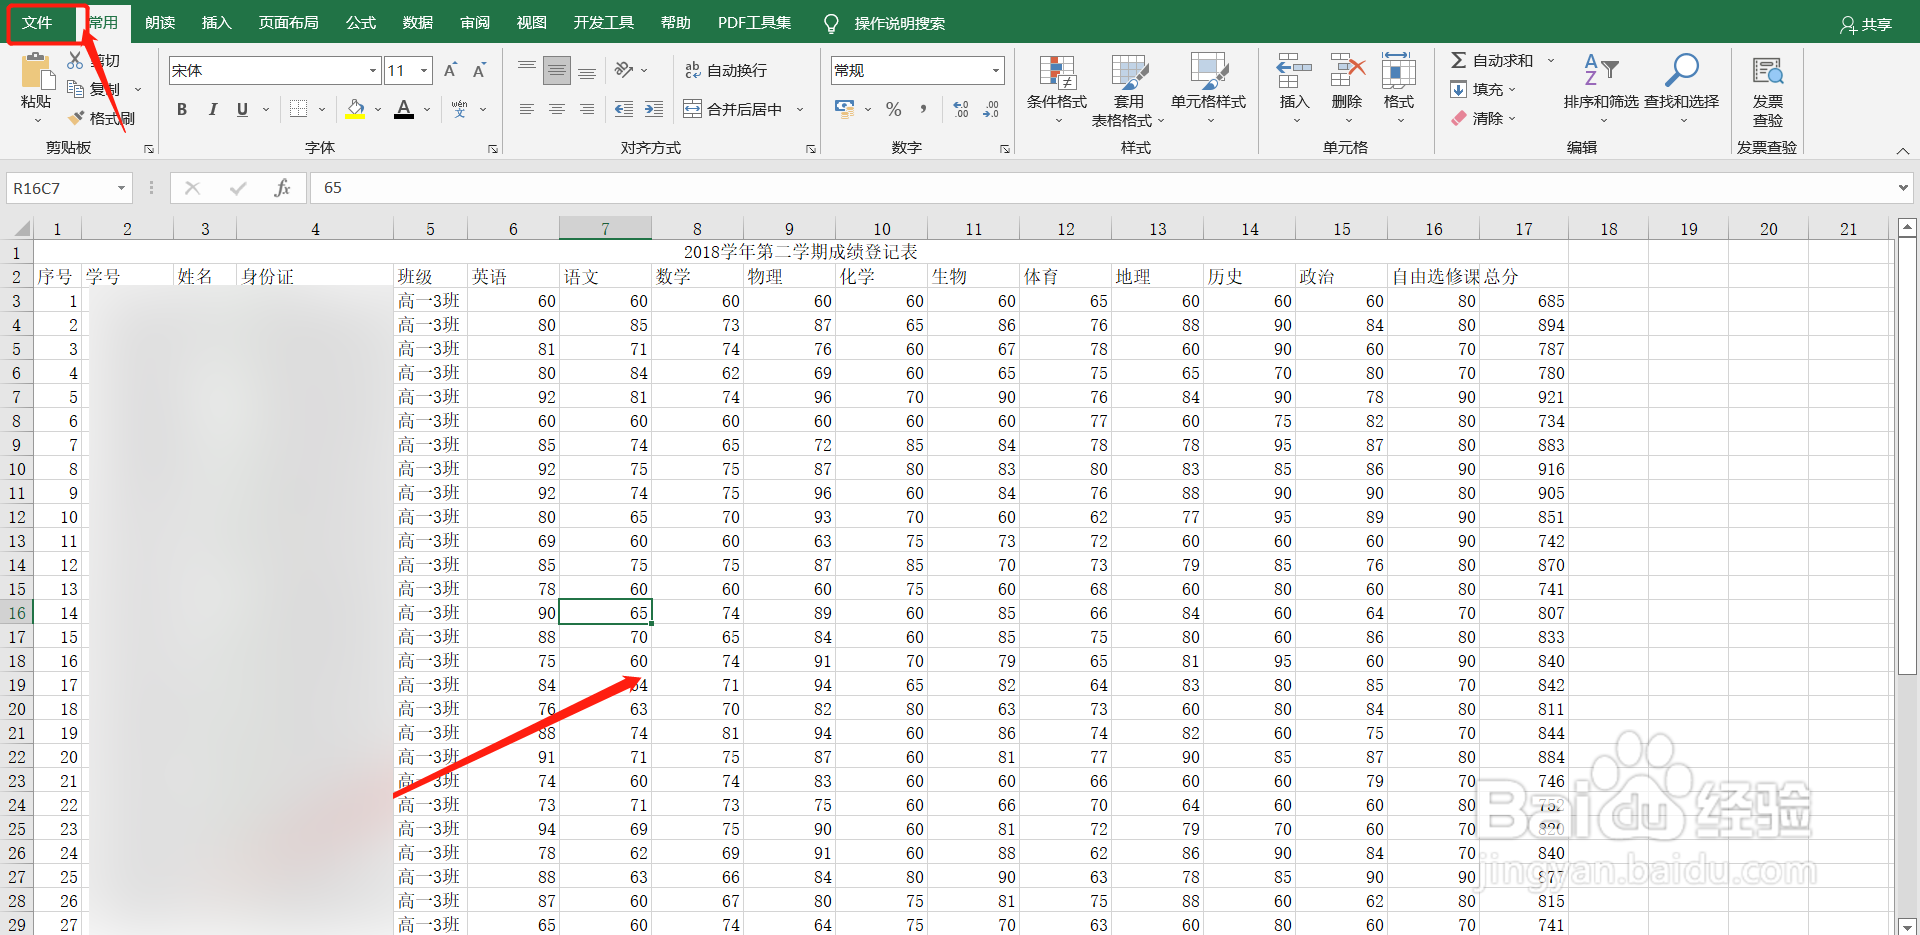Increase decimal places icon
Screen dimensions: 1920x935
[x=961, y=109]
